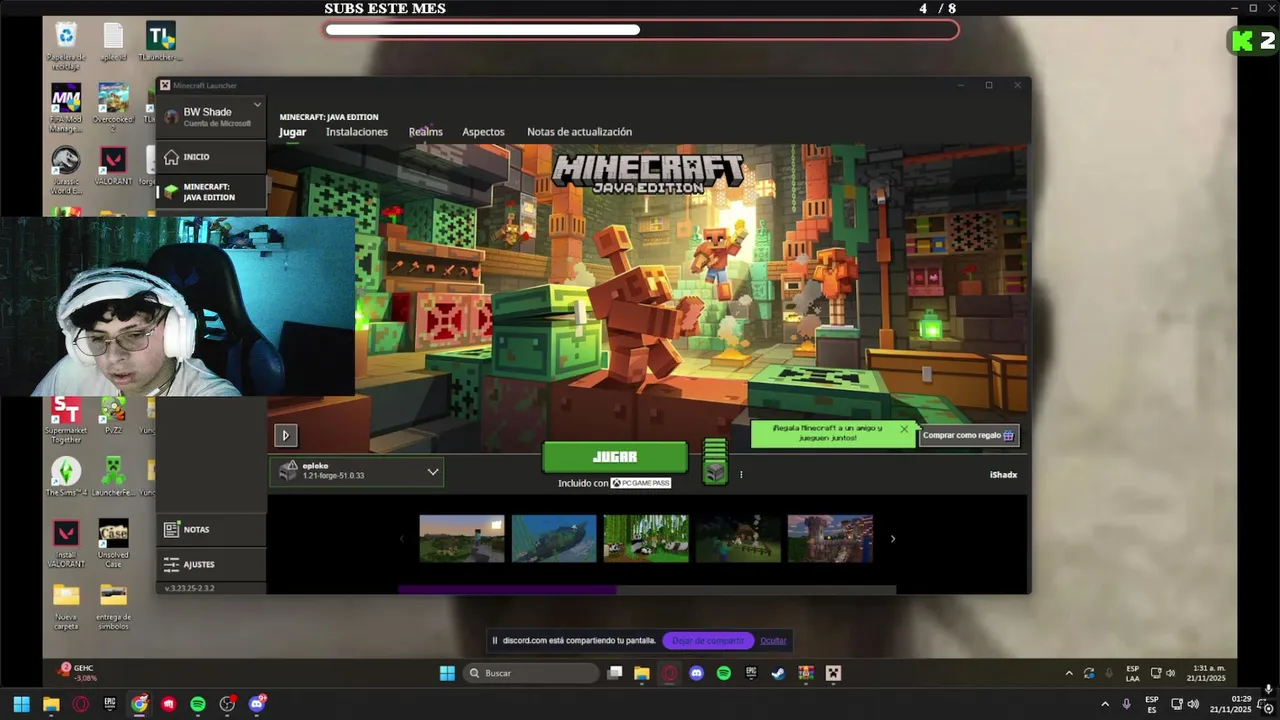Open WinRAR from the shared-screen taskbar
This screenshot has width=1280, height=720.
(806, 673)
